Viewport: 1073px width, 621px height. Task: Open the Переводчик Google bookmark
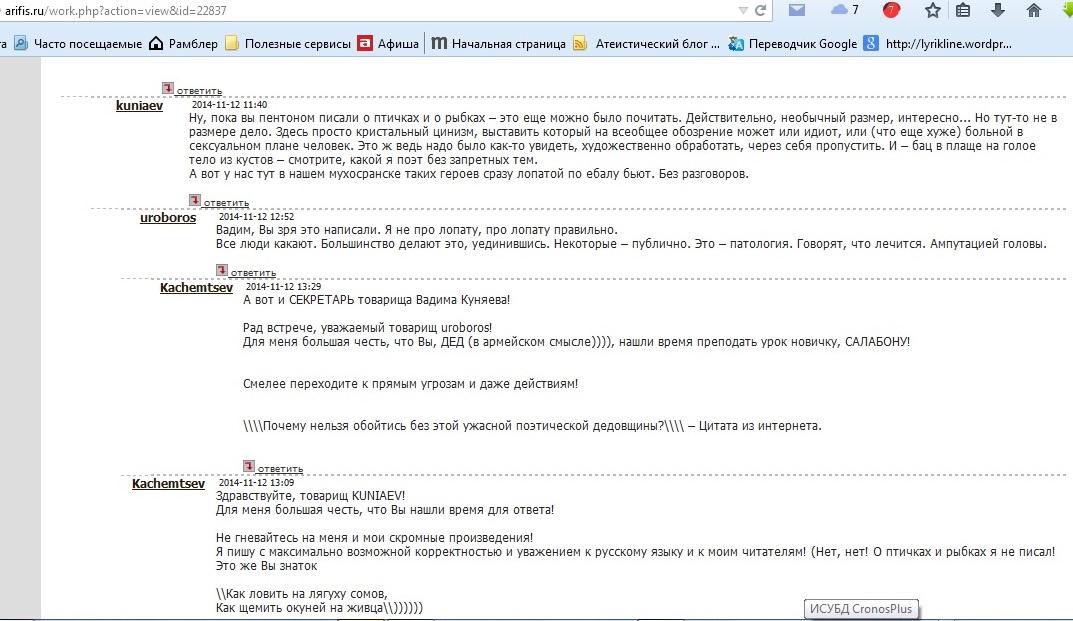(x=802, y=44)
